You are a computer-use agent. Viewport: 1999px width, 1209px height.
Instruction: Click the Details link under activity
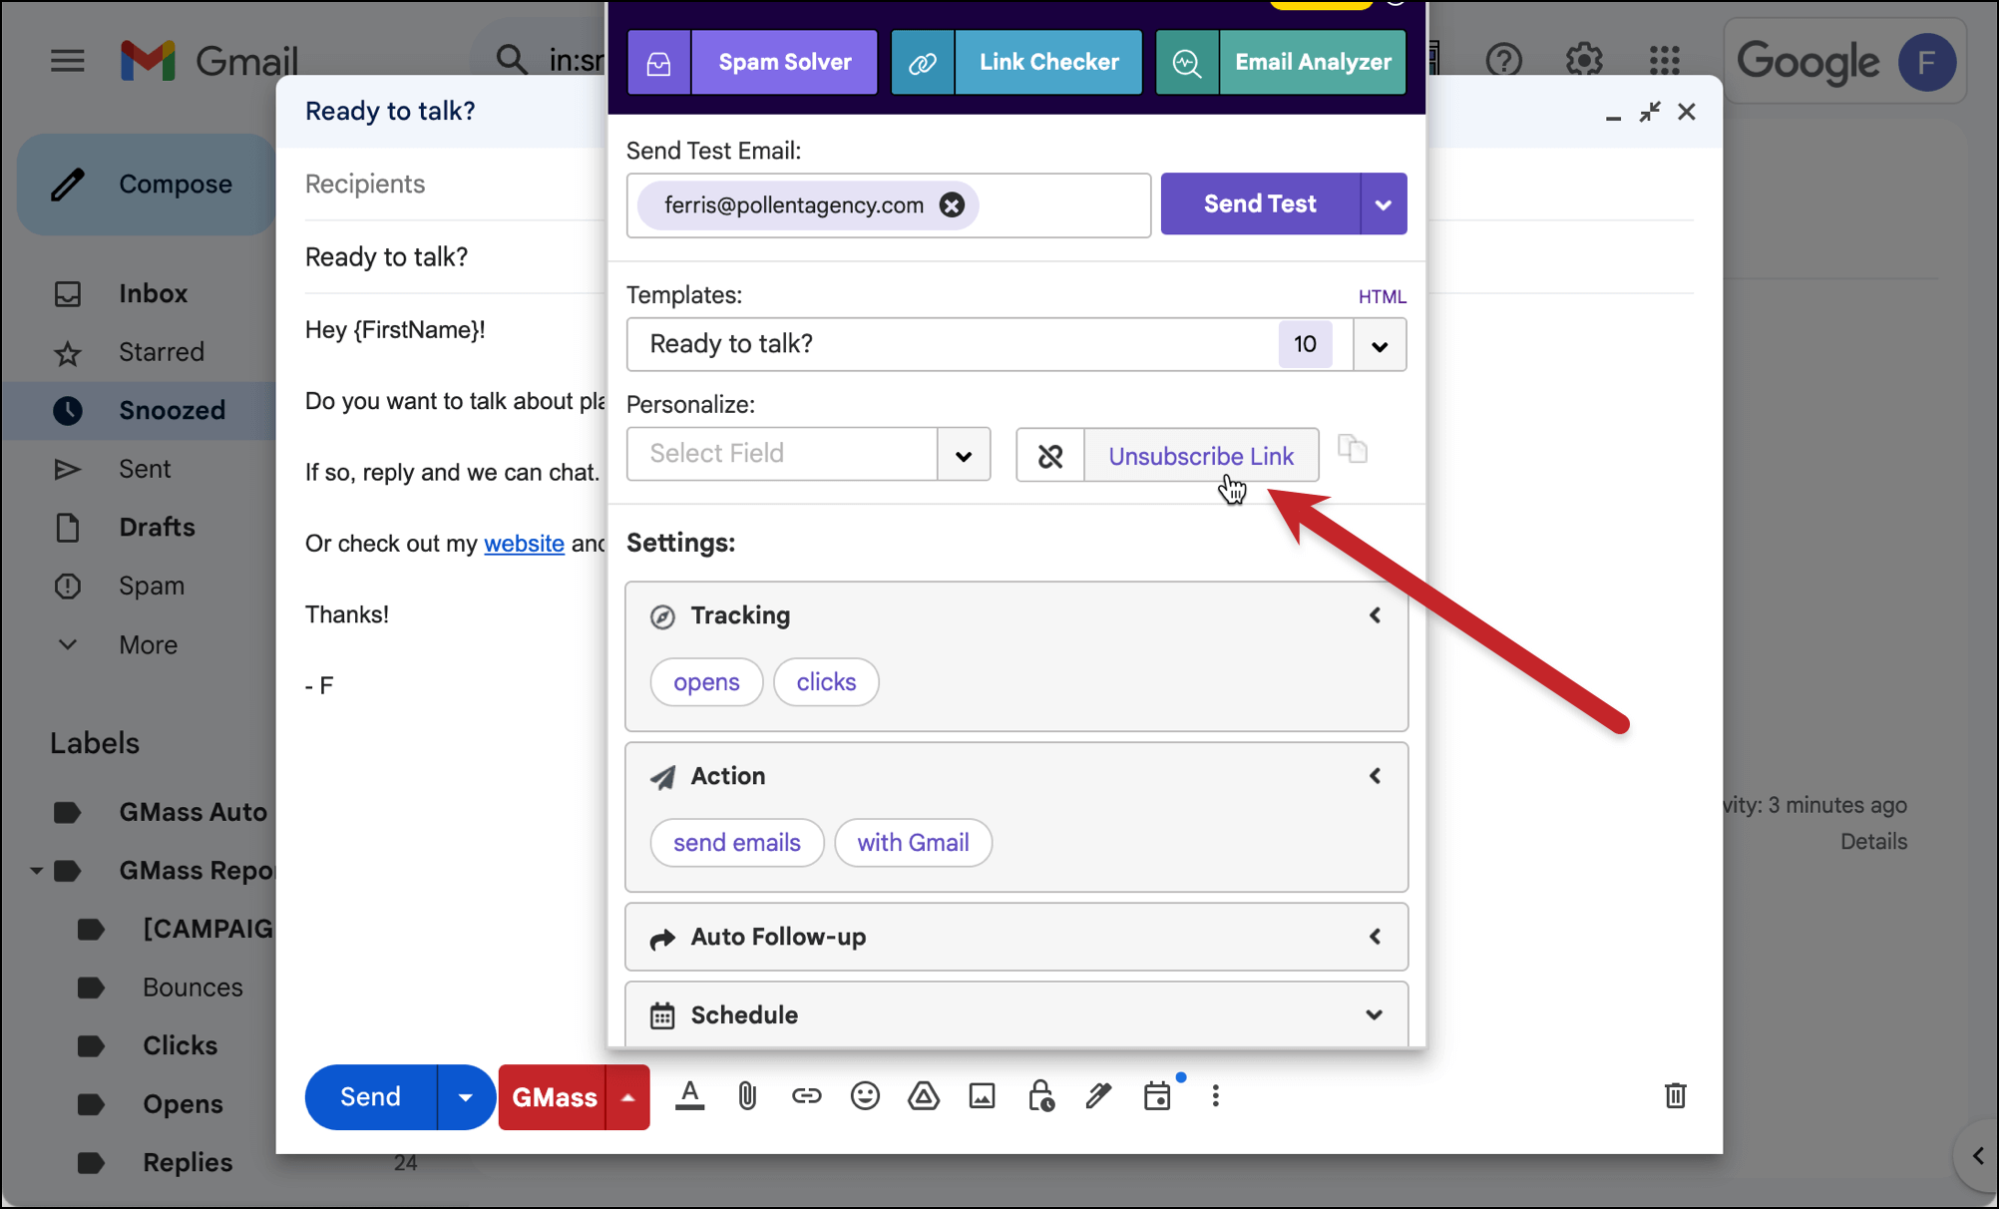click(1874, 842)
